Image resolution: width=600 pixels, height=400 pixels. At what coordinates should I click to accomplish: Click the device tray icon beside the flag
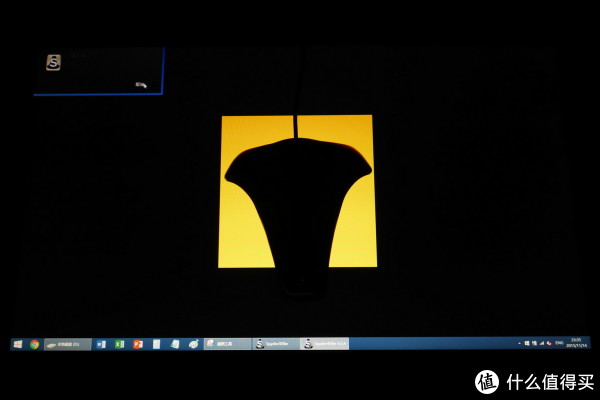(534, 343)
